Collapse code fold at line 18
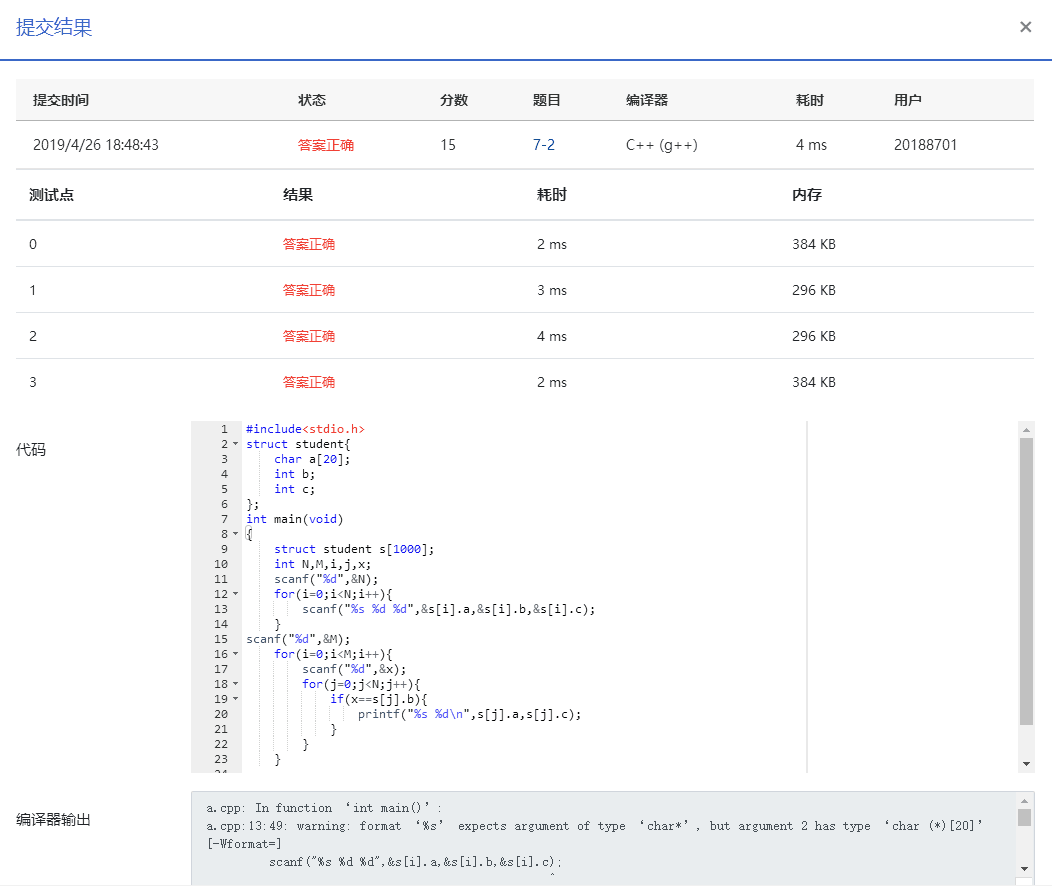The height and width of the screenshot is (886, 1052). coord(235,684)
